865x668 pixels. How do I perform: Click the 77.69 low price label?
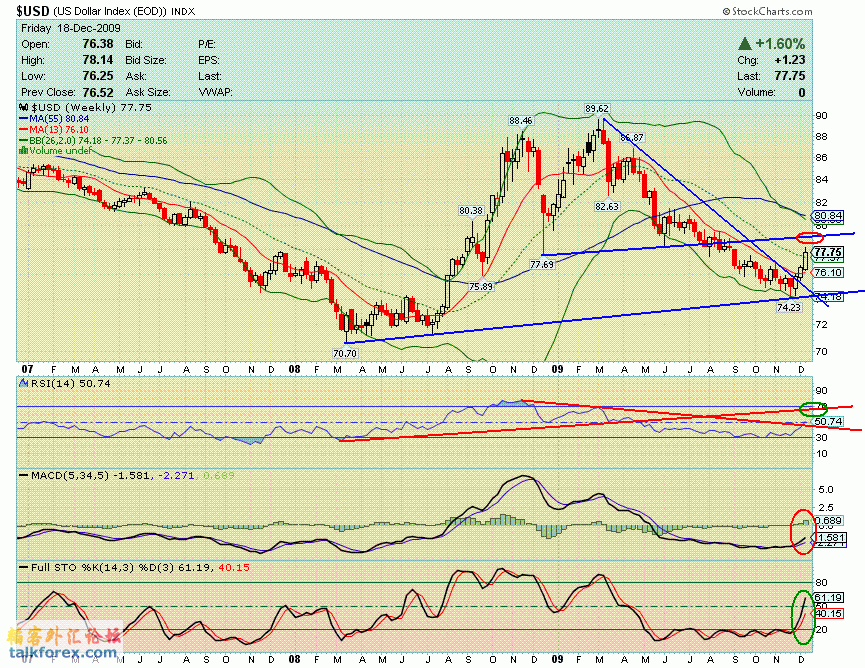tap(542, 265)
